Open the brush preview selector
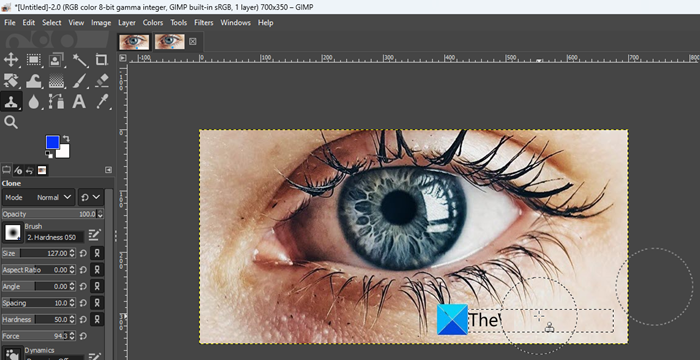The height and width of the screenshot is (360, 700). pos(12,233)
